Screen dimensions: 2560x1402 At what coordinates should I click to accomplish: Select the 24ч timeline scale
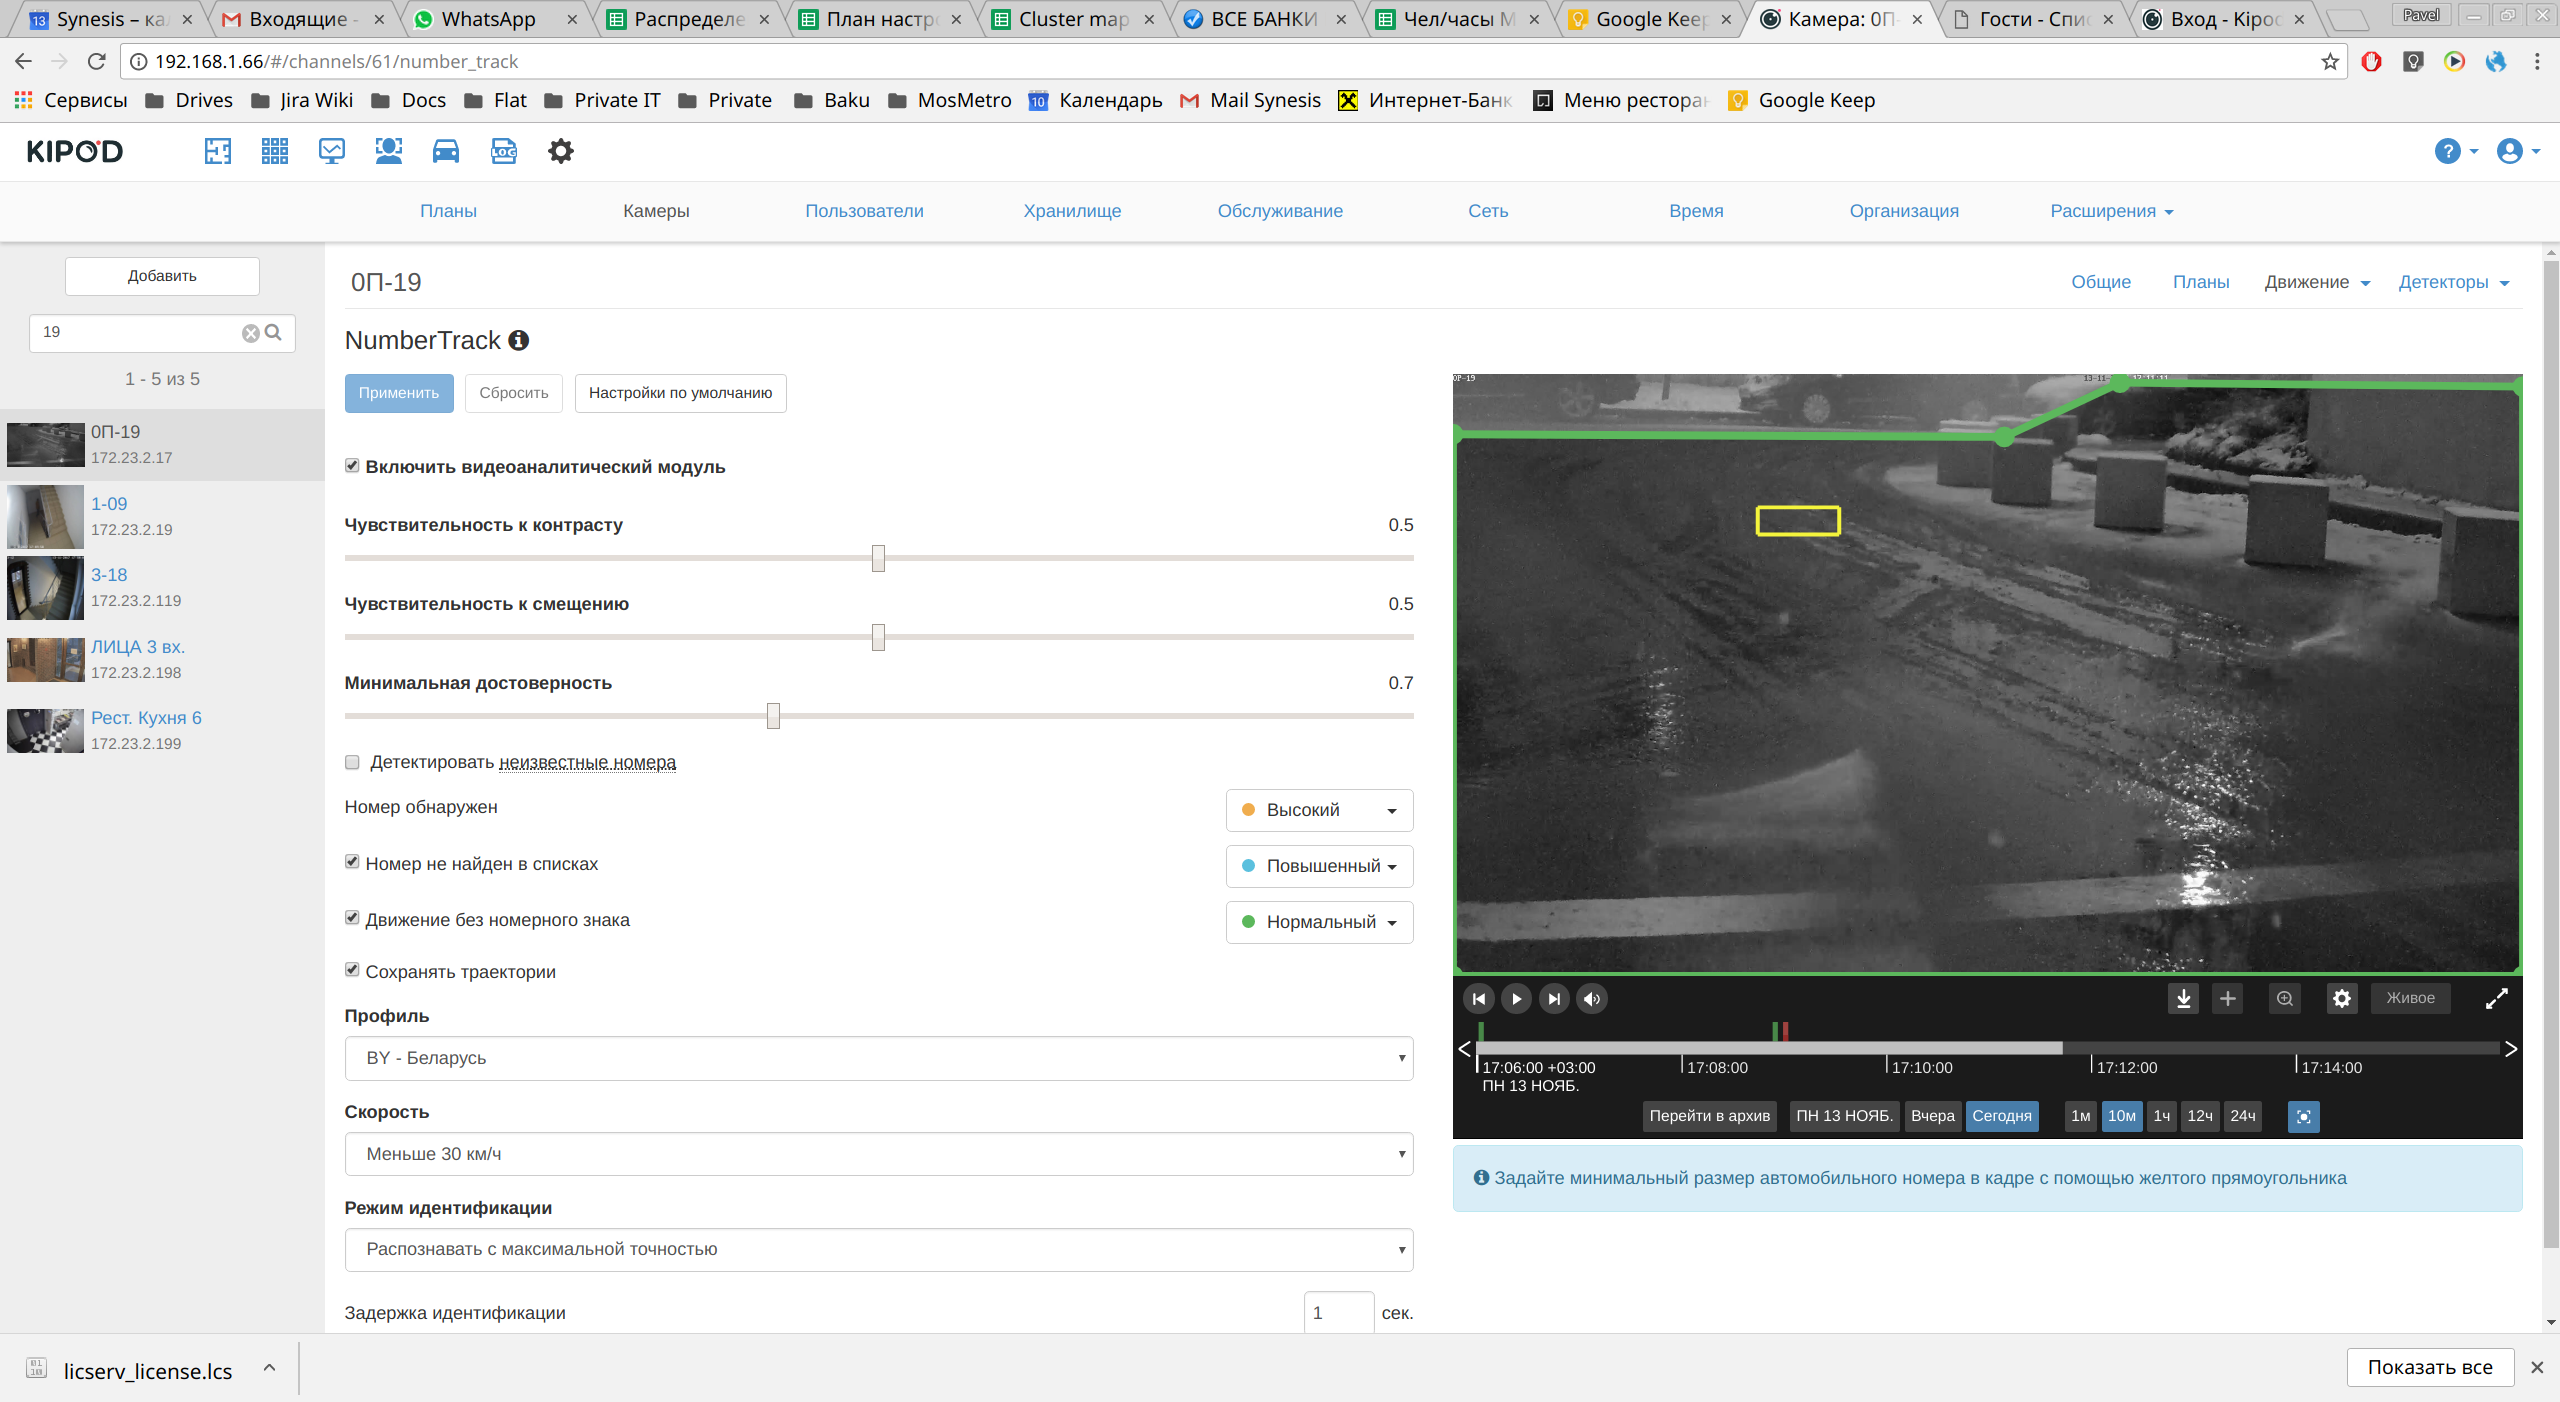tap(2242, 1116)
